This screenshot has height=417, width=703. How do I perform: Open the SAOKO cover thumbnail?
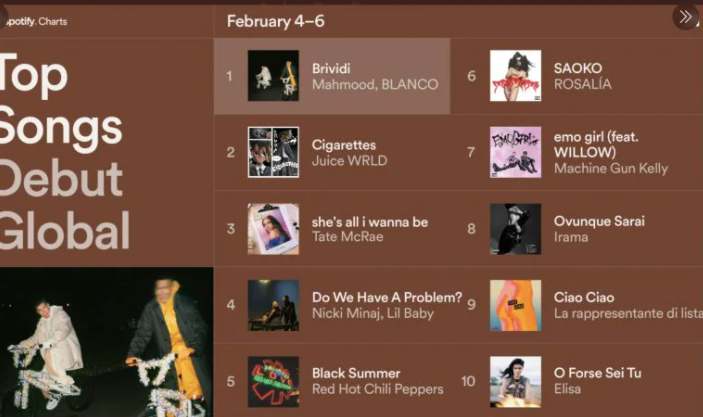pos(515,76)
